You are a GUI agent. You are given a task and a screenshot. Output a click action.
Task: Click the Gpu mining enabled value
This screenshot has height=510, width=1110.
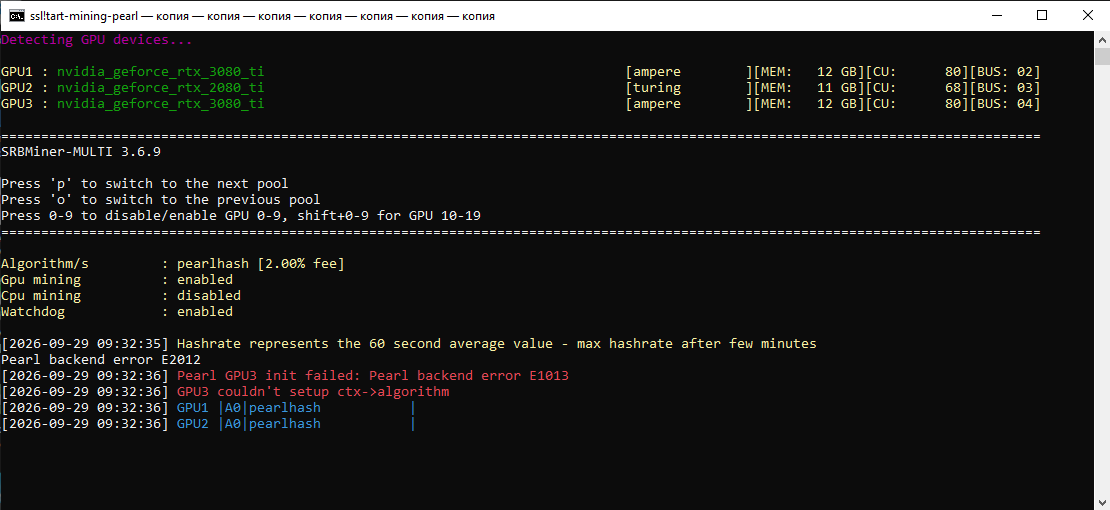coord(205,280)
